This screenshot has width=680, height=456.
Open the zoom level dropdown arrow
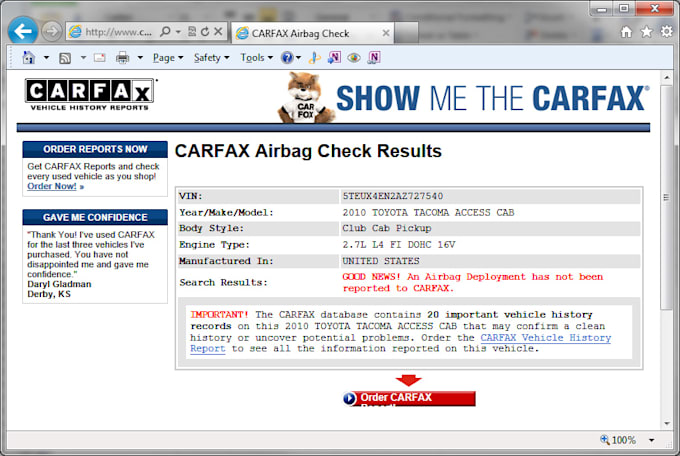[x=651, y=440]
